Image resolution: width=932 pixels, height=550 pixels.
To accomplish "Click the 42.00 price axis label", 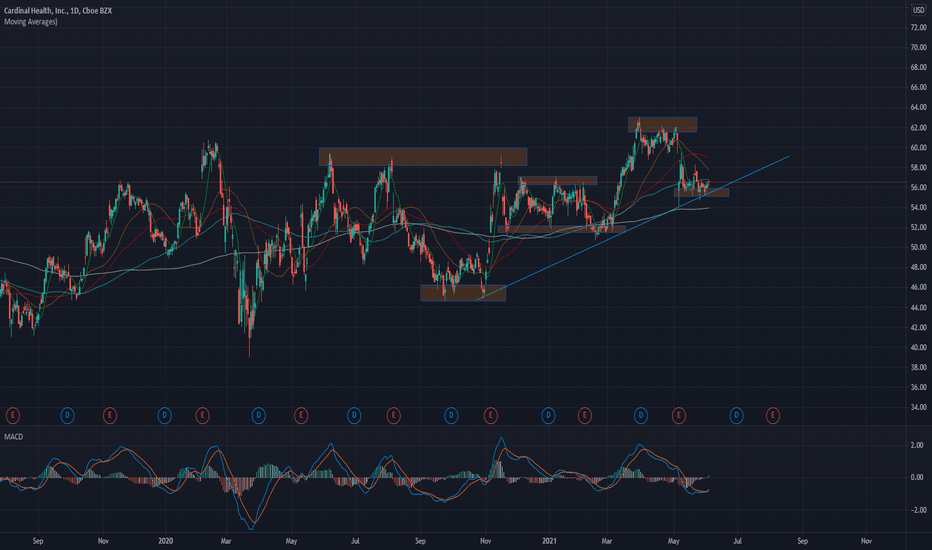I will 918,328.
